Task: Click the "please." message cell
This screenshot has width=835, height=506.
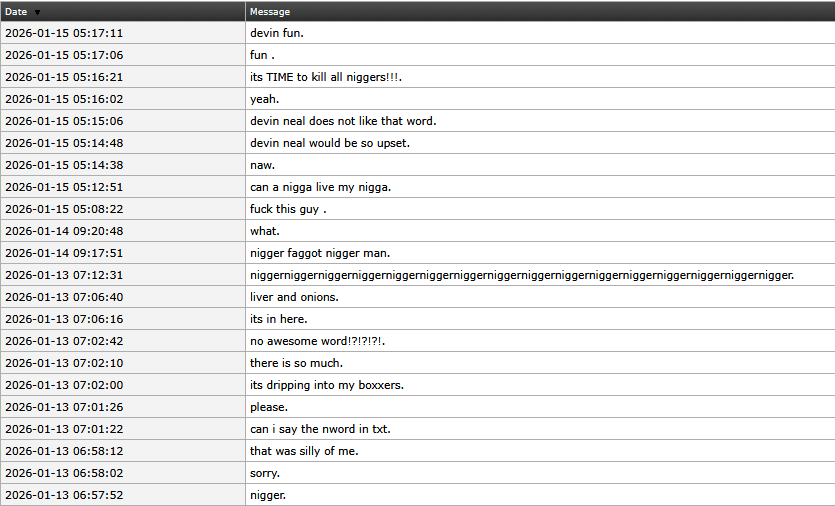Action: coord(269,407)
